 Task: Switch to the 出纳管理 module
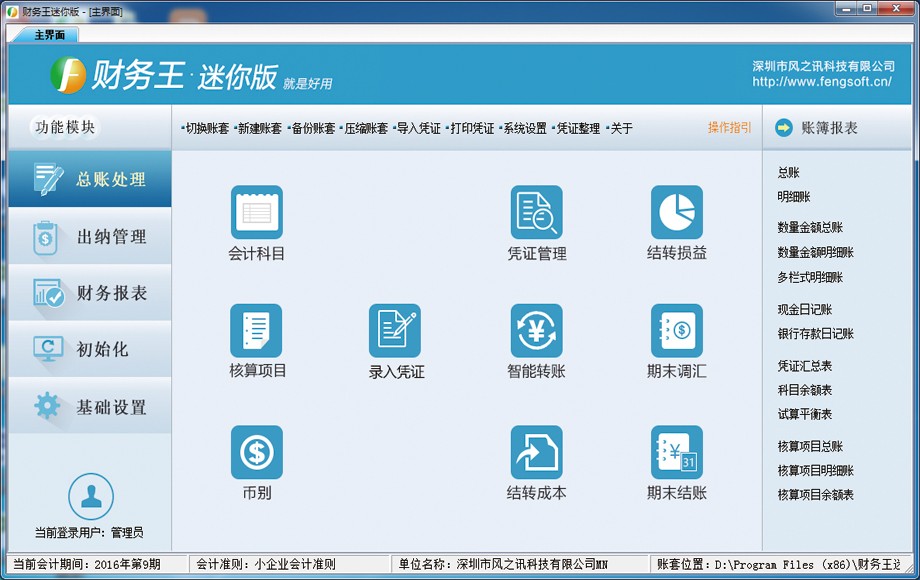[88, 238]
